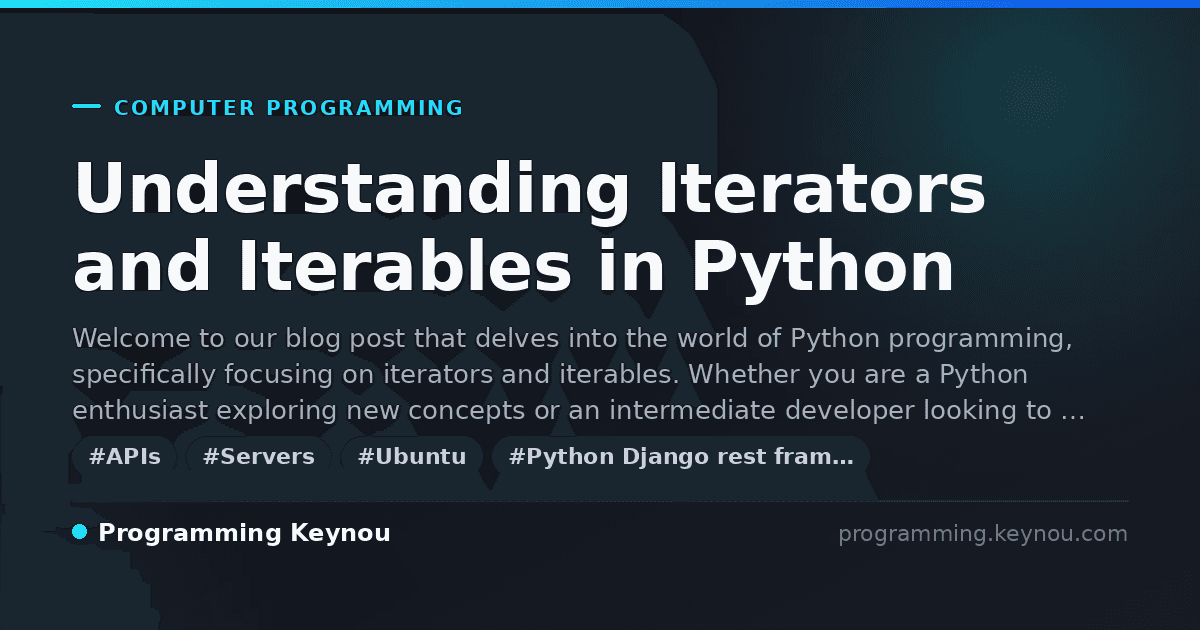The height and width of the screenshot is (630, 1200).
Task: Click the Programming Keynou site name
Action: tap(244, 533)
